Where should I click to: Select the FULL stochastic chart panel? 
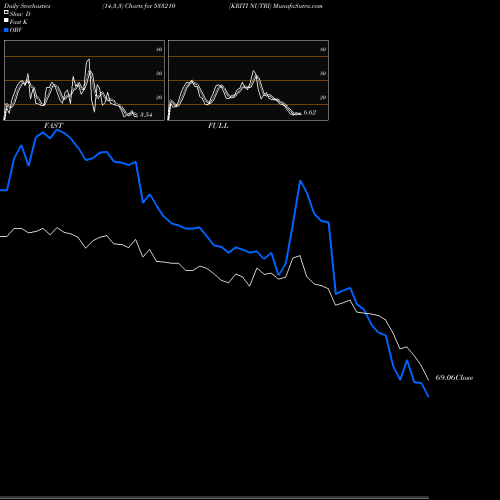(x=248, y=80)
